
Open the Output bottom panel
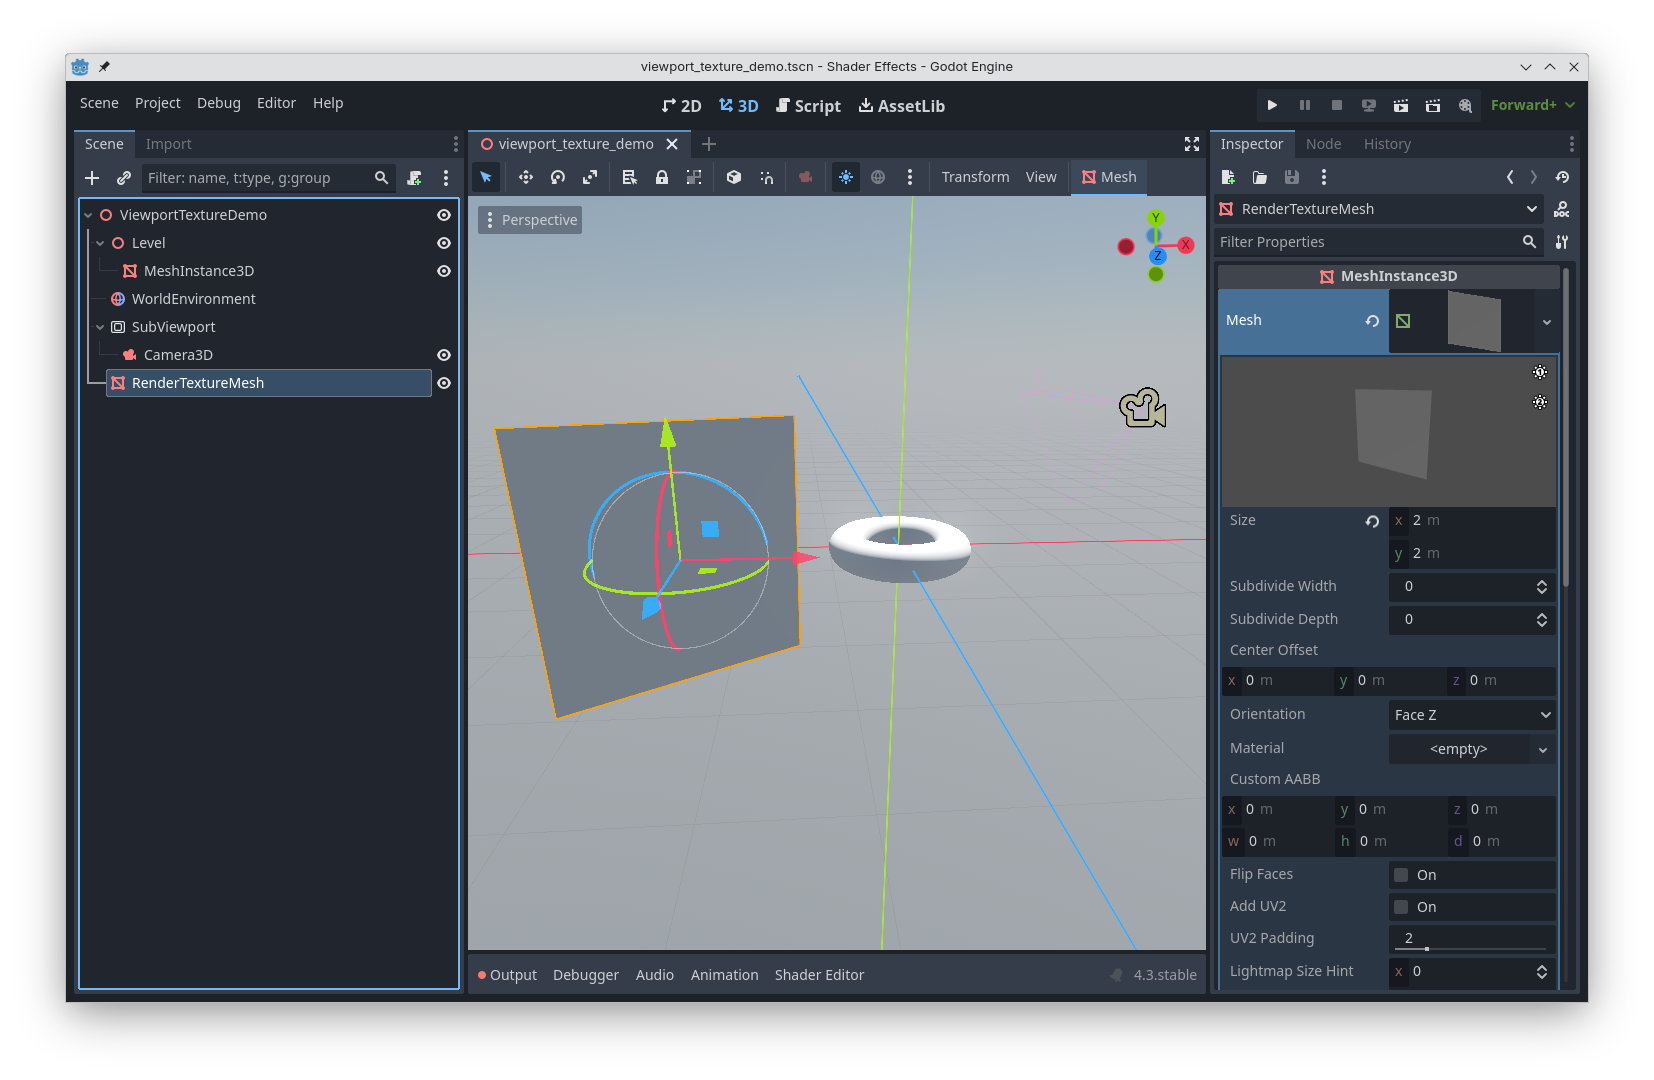(507, 975)
